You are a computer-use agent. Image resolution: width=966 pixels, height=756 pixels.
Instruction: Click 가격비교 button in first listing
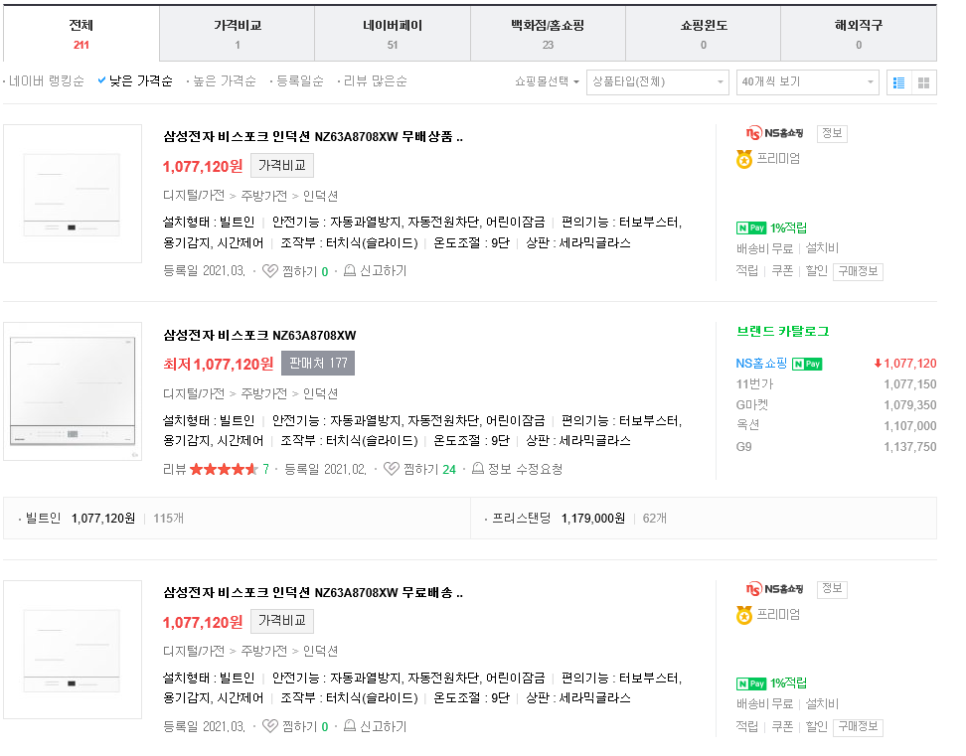click(x=282, y=166)
